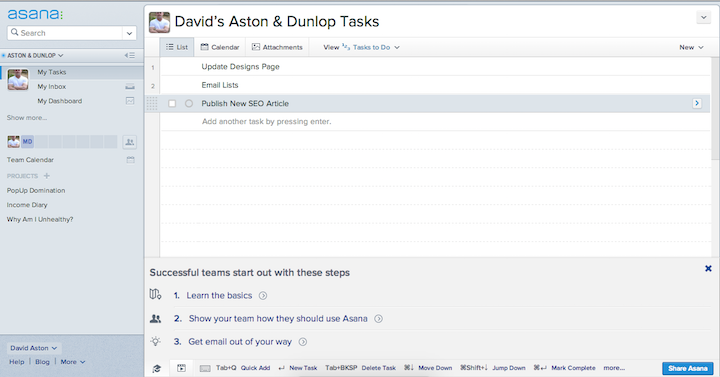Click the task list vertical scrollbar
Image resolution: width=720 pixels, height=377 pixels.
pyautogui.click(x=715, y=109)
